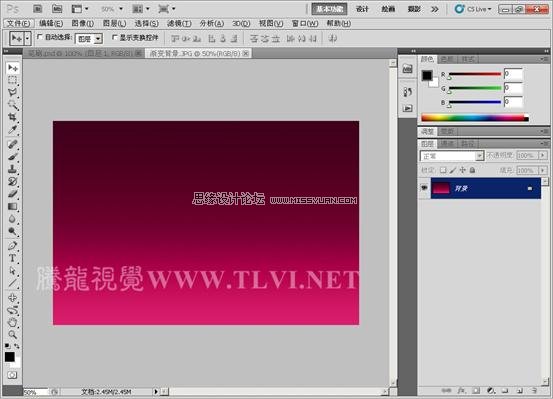The height and width of the screenshot is (399, 553).
Task: Open Screen Mode dropdown
Action: point(167,9)
